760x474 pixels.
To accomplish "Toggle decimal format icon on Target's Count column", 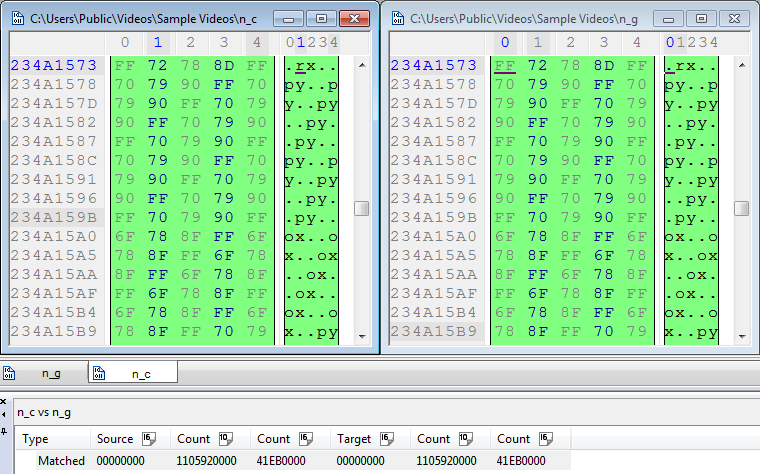I will 466,439.
